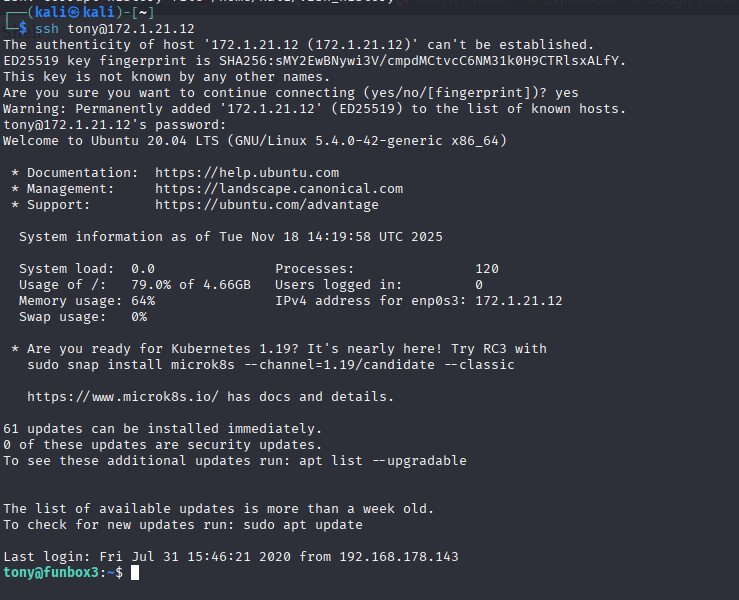The width and height of the screenshot is (739, 600).
Task: Open the ubuntu.com/advantage support link
Action: tap(267, 205)
